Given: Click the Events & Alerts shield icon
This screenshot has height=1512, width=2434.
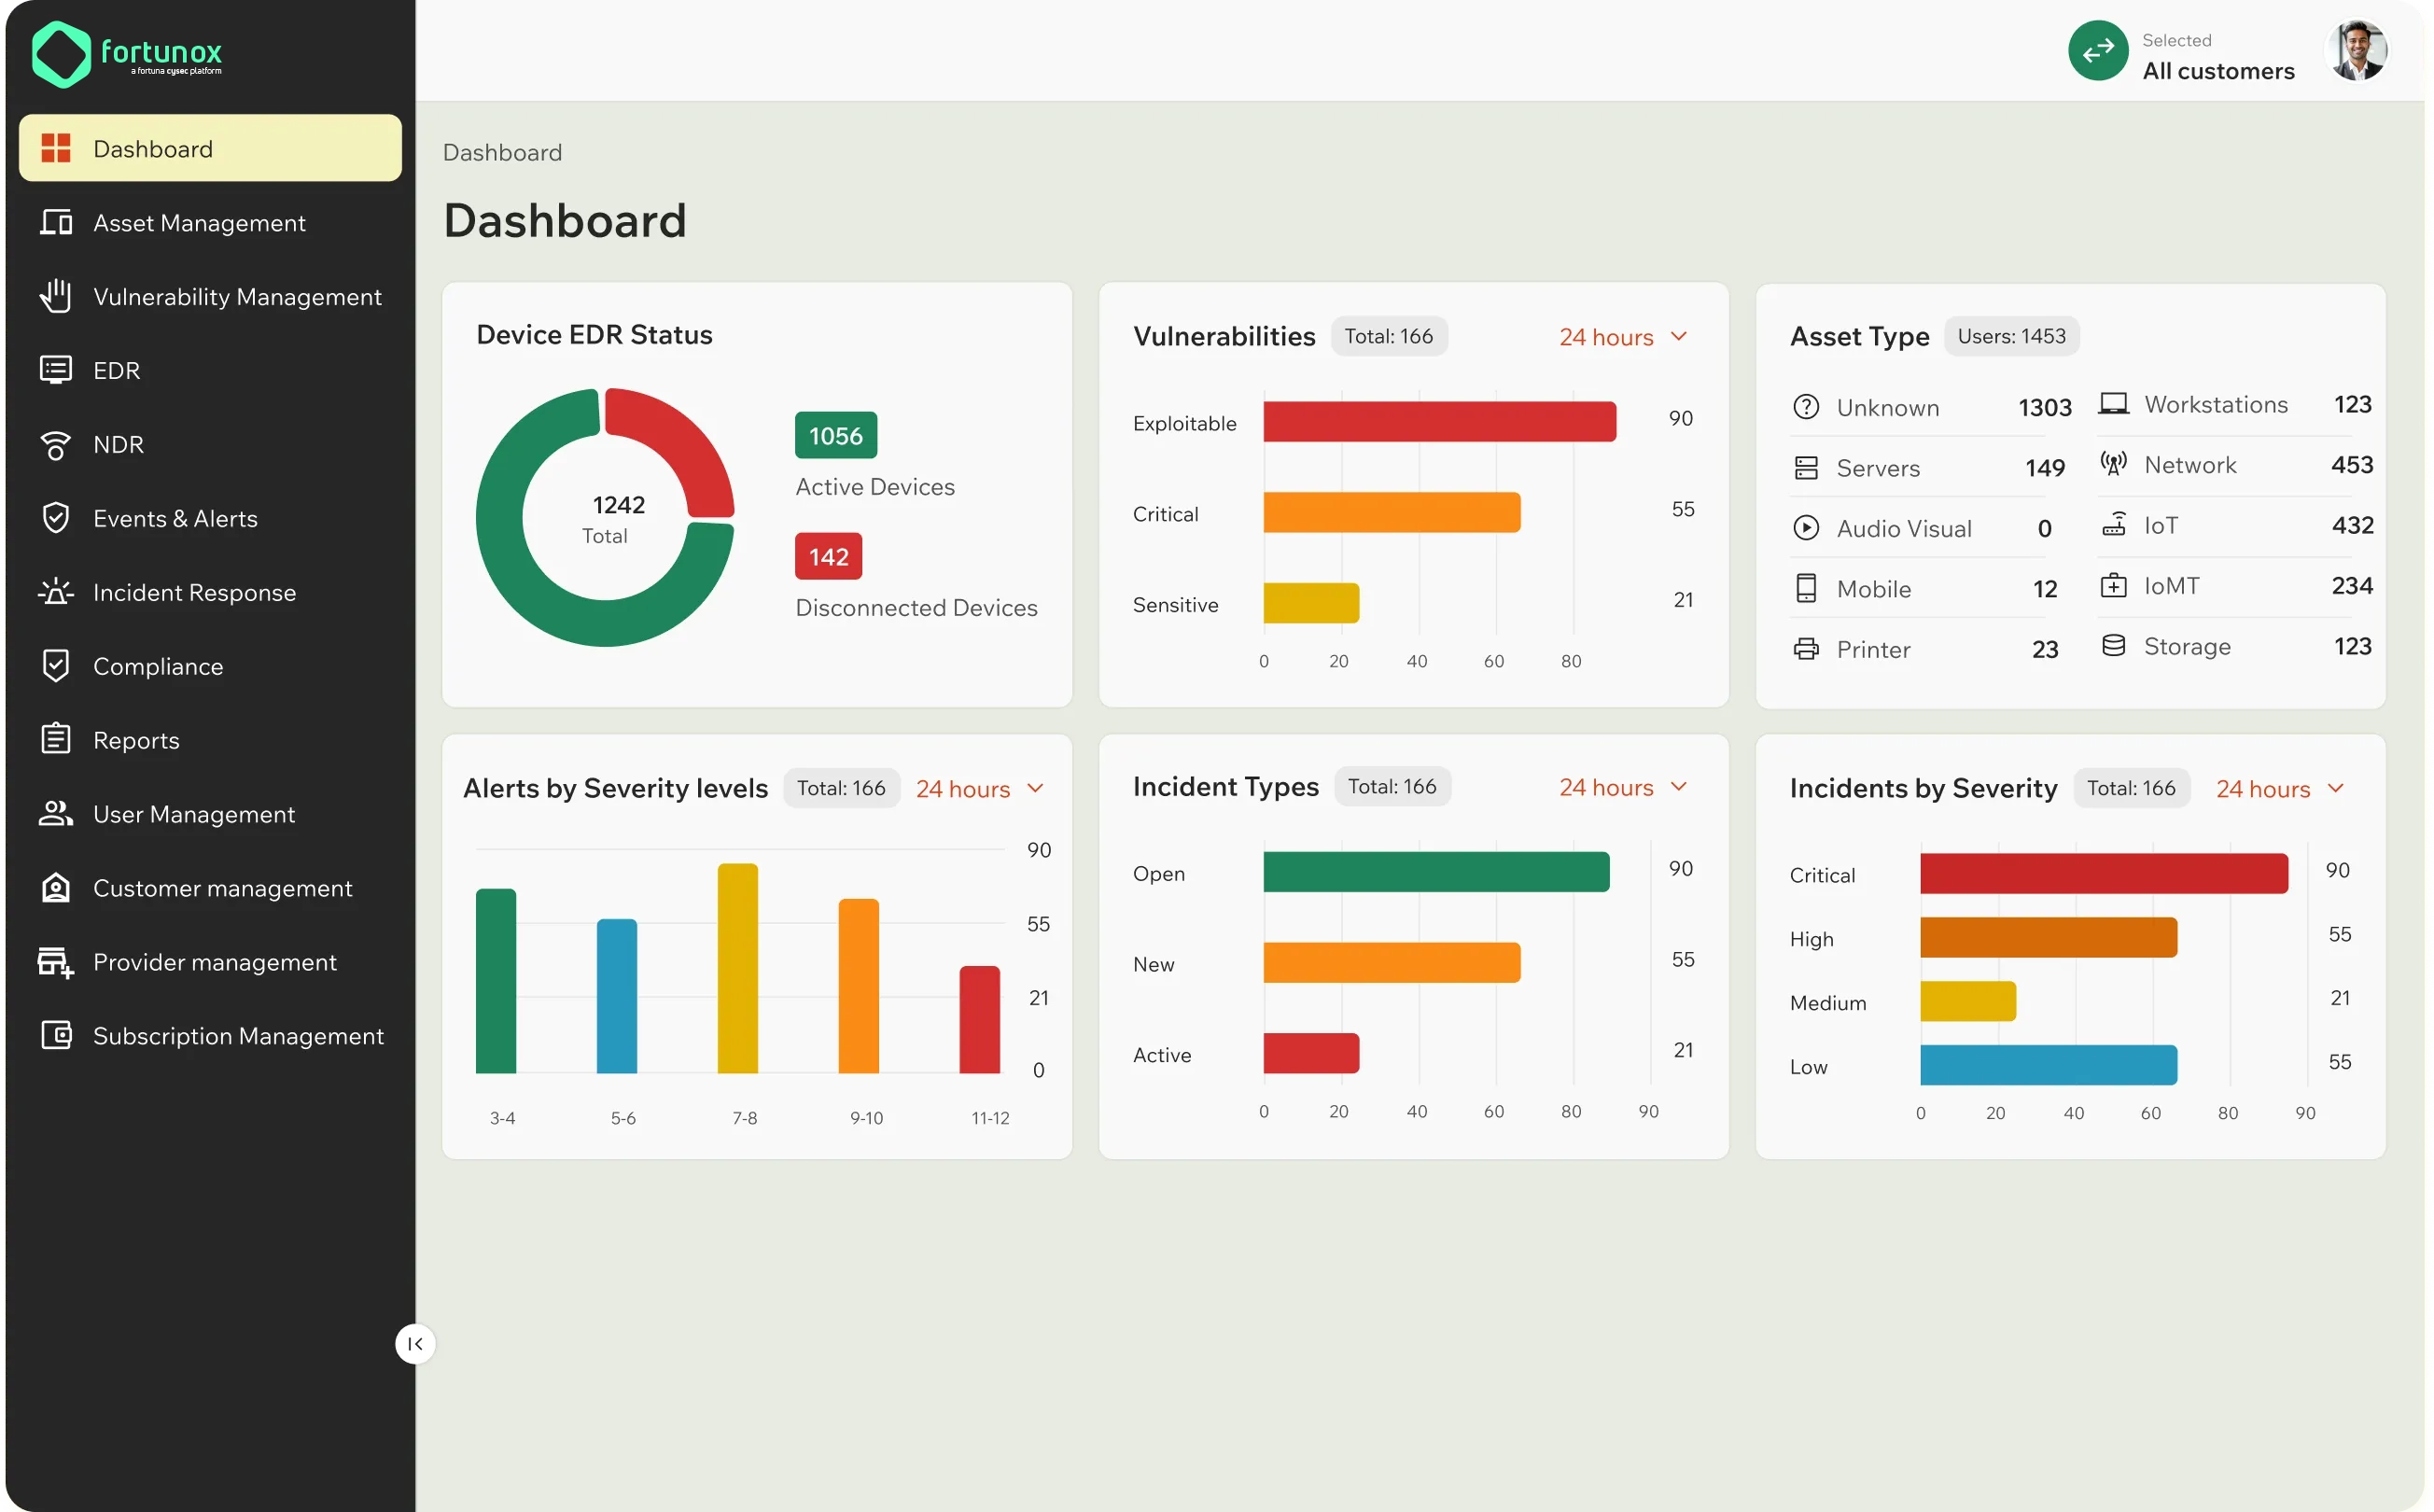Looking at the screenshot, I should [56, 518].
